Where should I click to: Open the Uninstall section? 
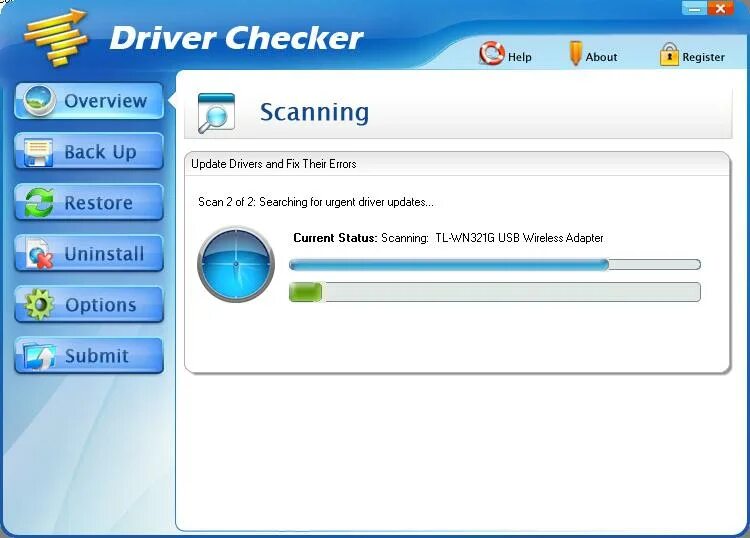point(89,253)
